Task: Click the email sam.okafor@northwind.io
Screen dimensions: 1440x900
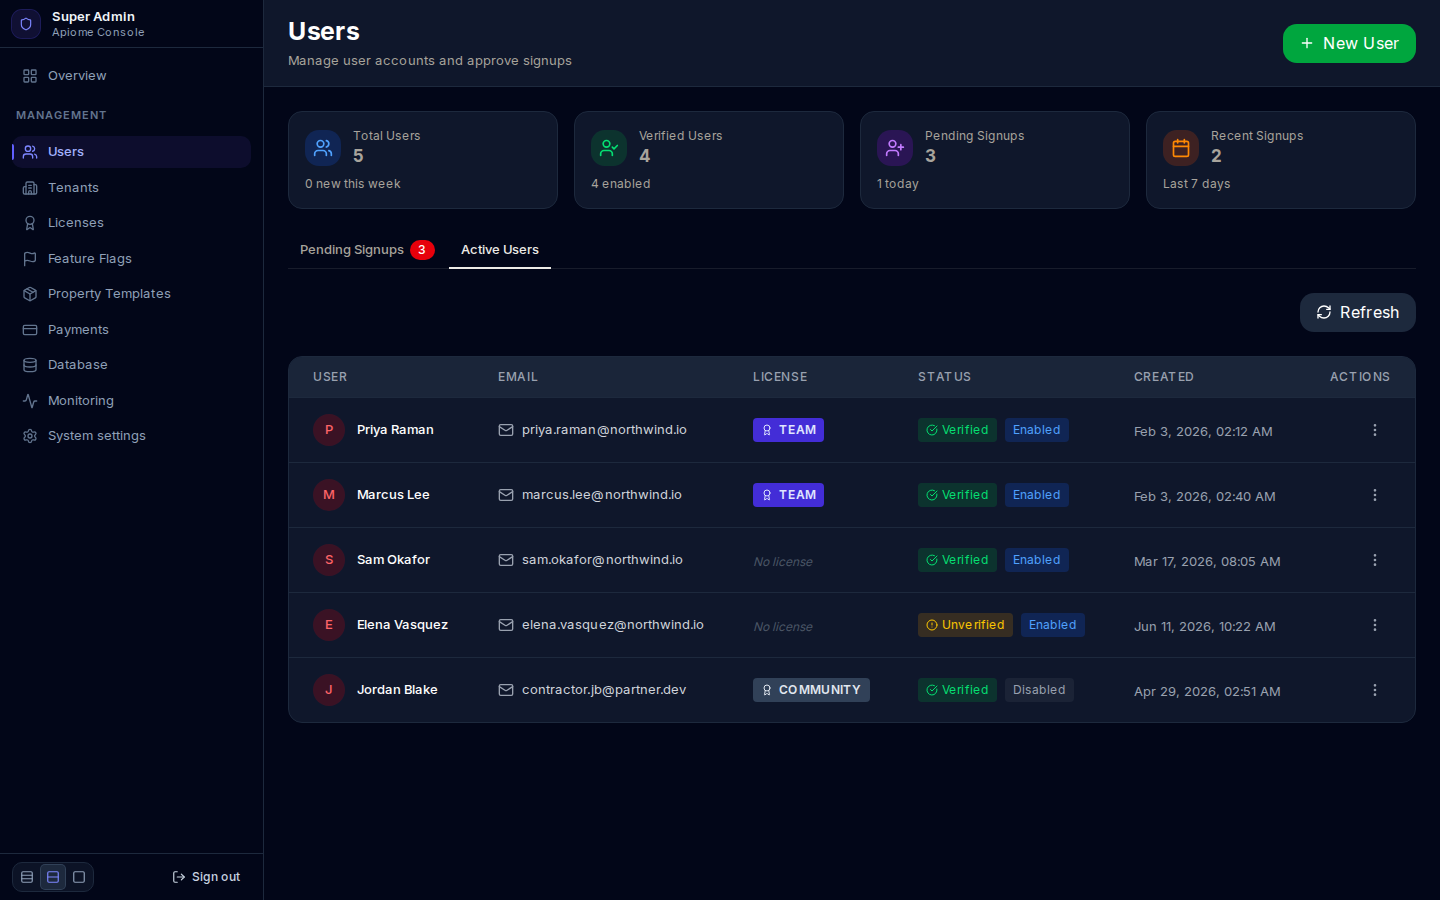Action: click(x=602, y=560)
